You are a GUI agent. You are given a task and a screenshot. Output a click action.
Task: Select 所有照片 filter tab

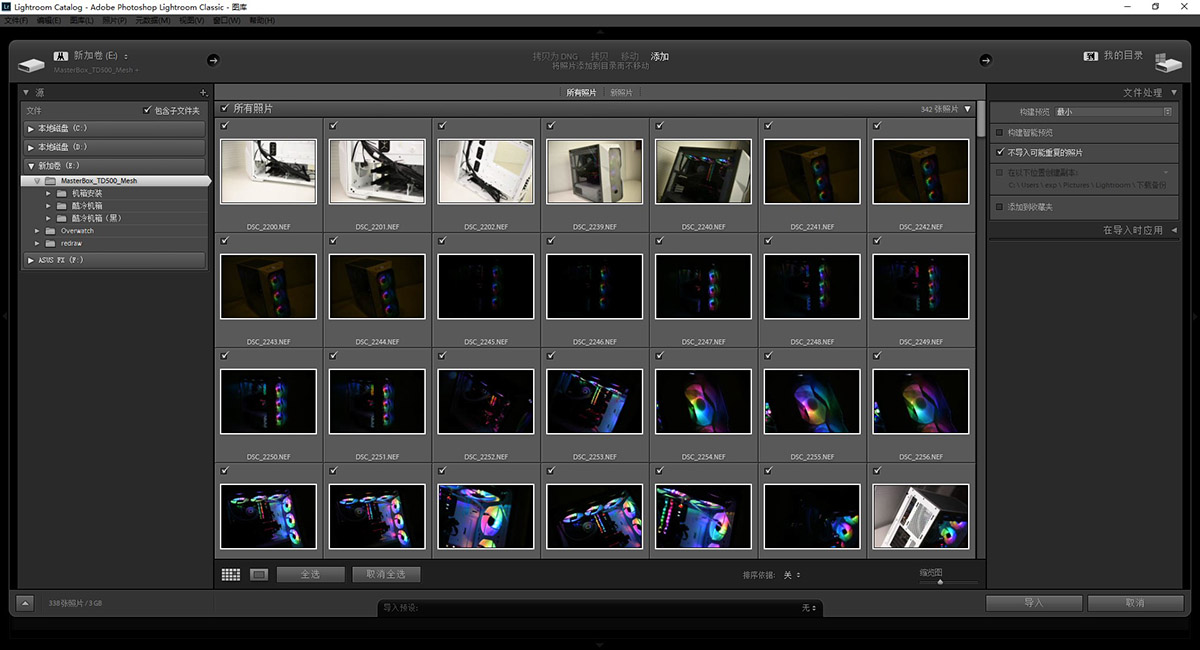point(581,92)
